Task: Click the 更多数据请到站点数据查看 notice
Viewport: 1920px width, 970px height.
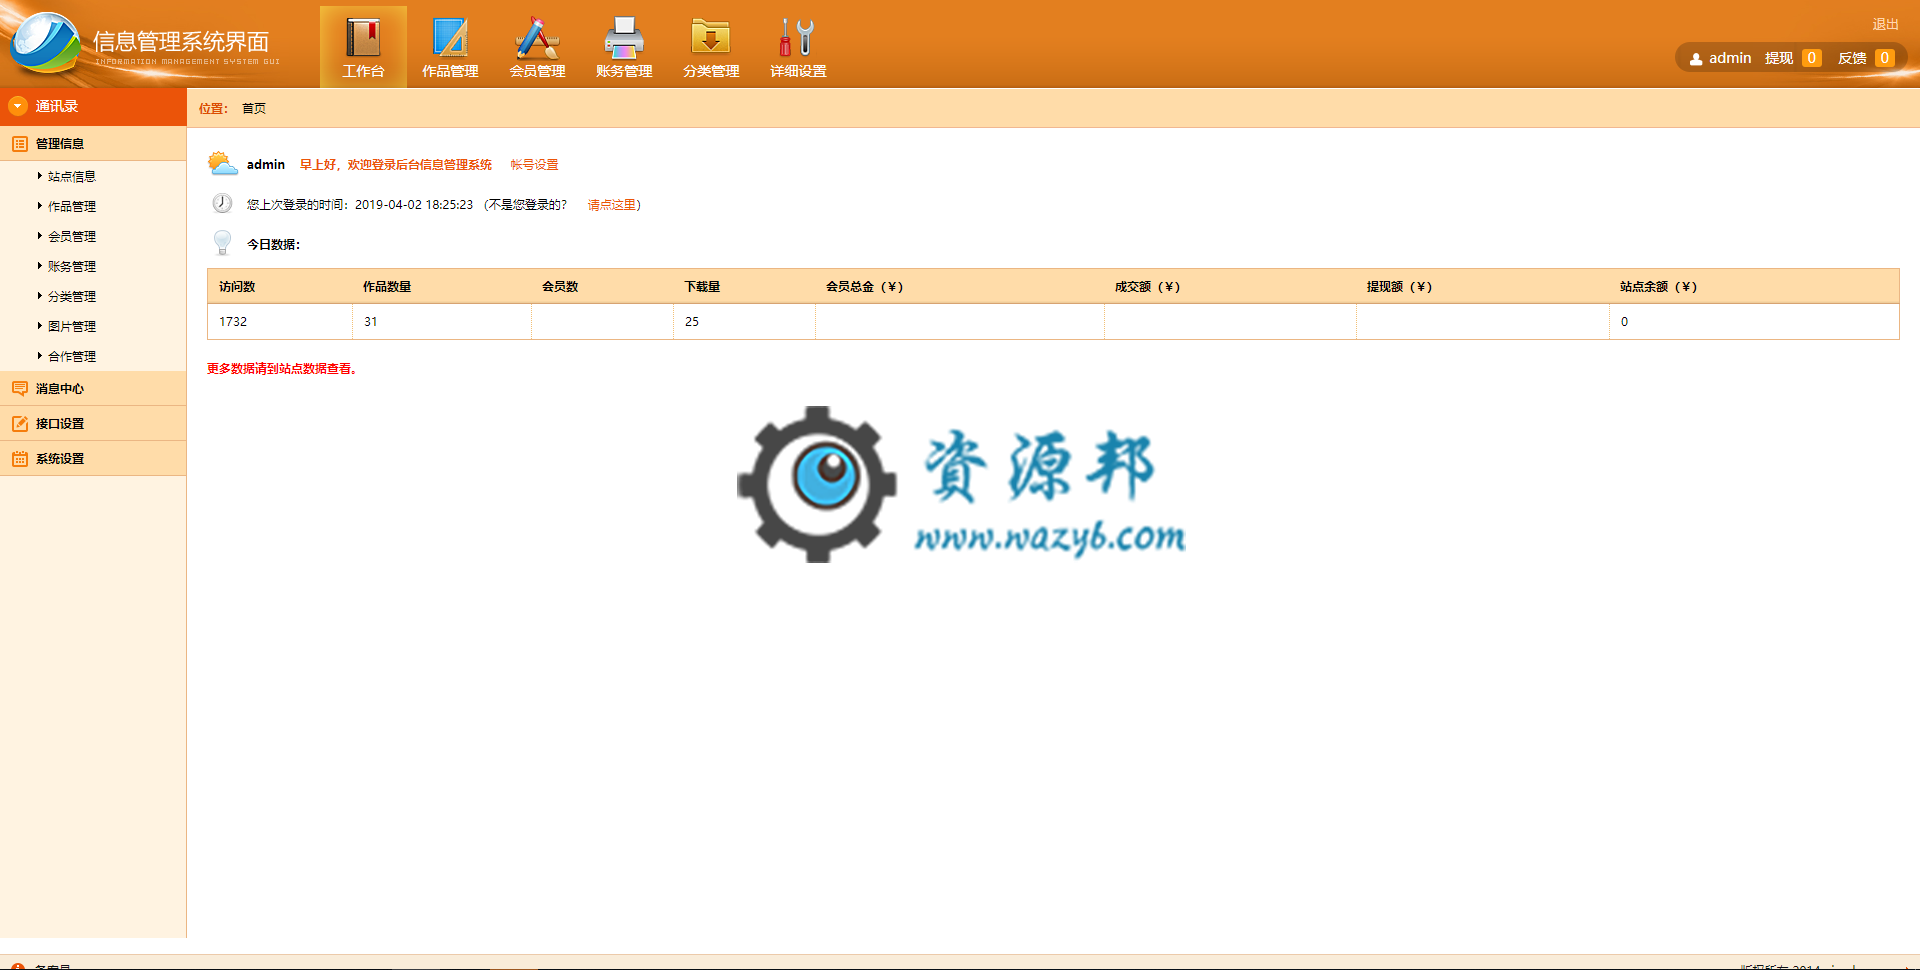Action: click(x=282, y=369)
